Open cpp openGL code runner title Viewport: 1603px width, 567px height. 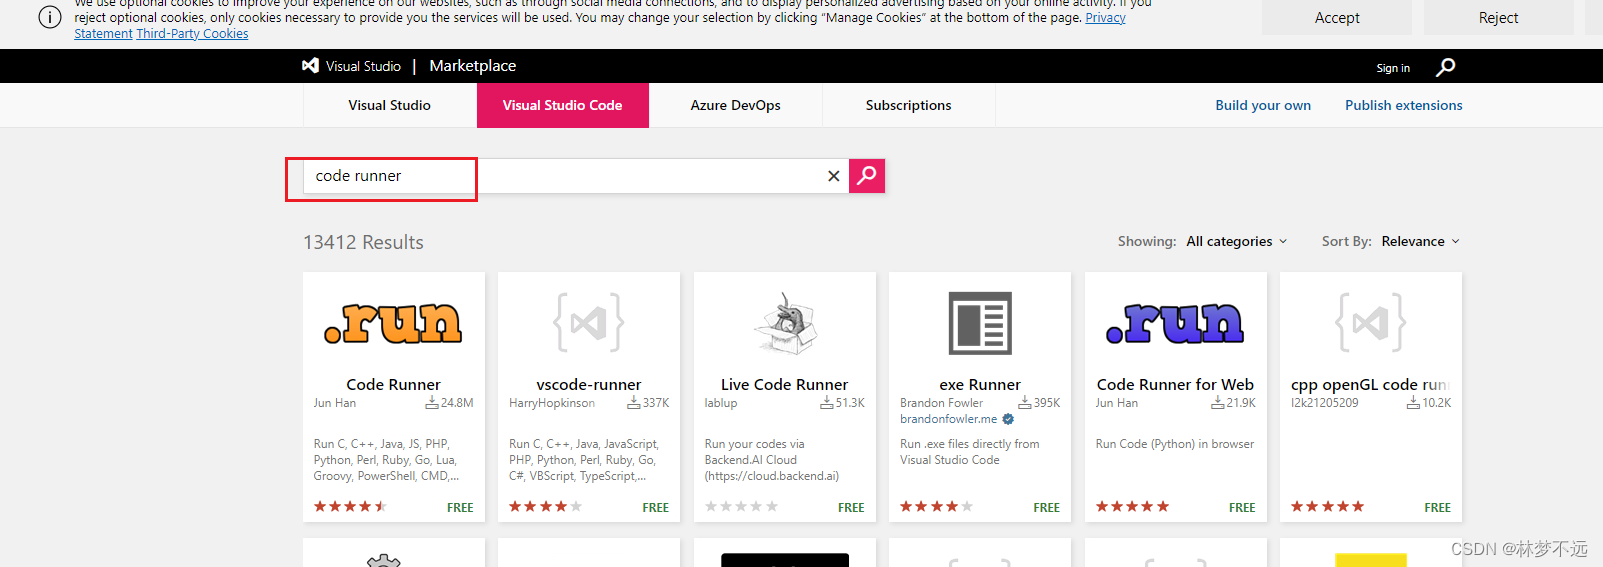(1371, 384)
